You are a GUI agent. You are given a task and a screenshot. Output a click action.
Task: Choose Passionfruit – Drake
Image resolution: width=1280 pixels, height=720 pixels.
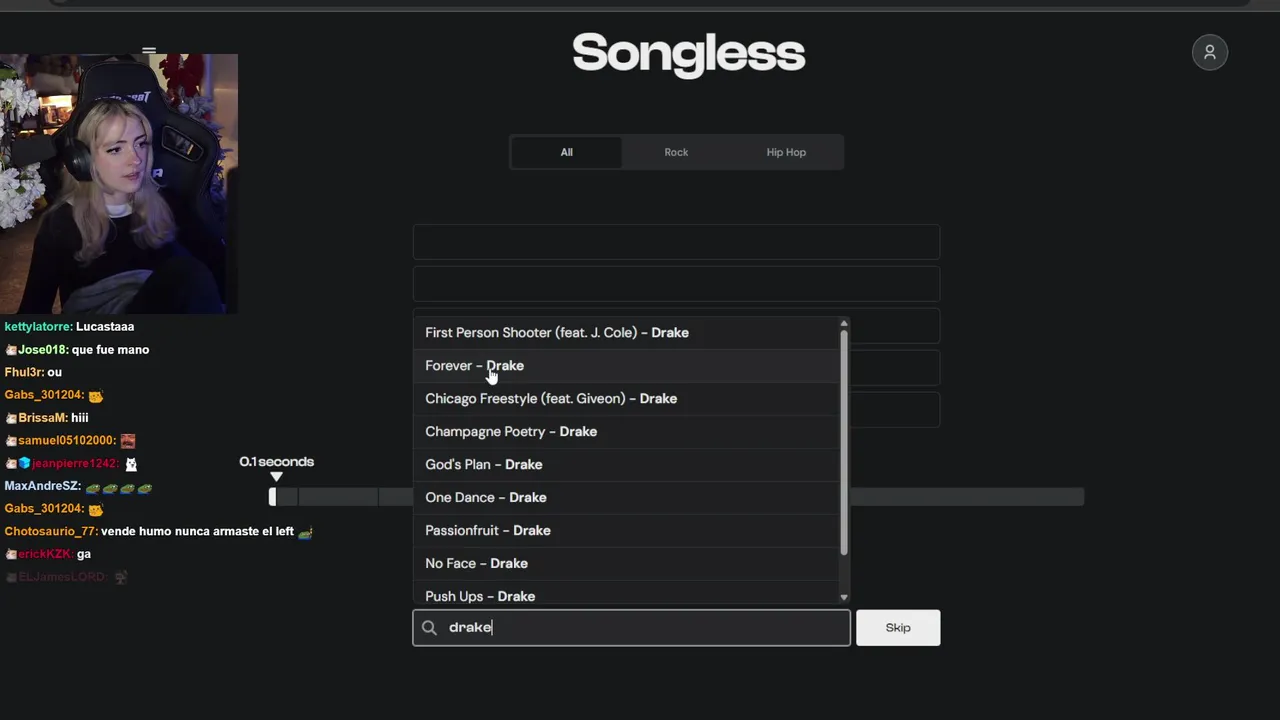(626, 530)
